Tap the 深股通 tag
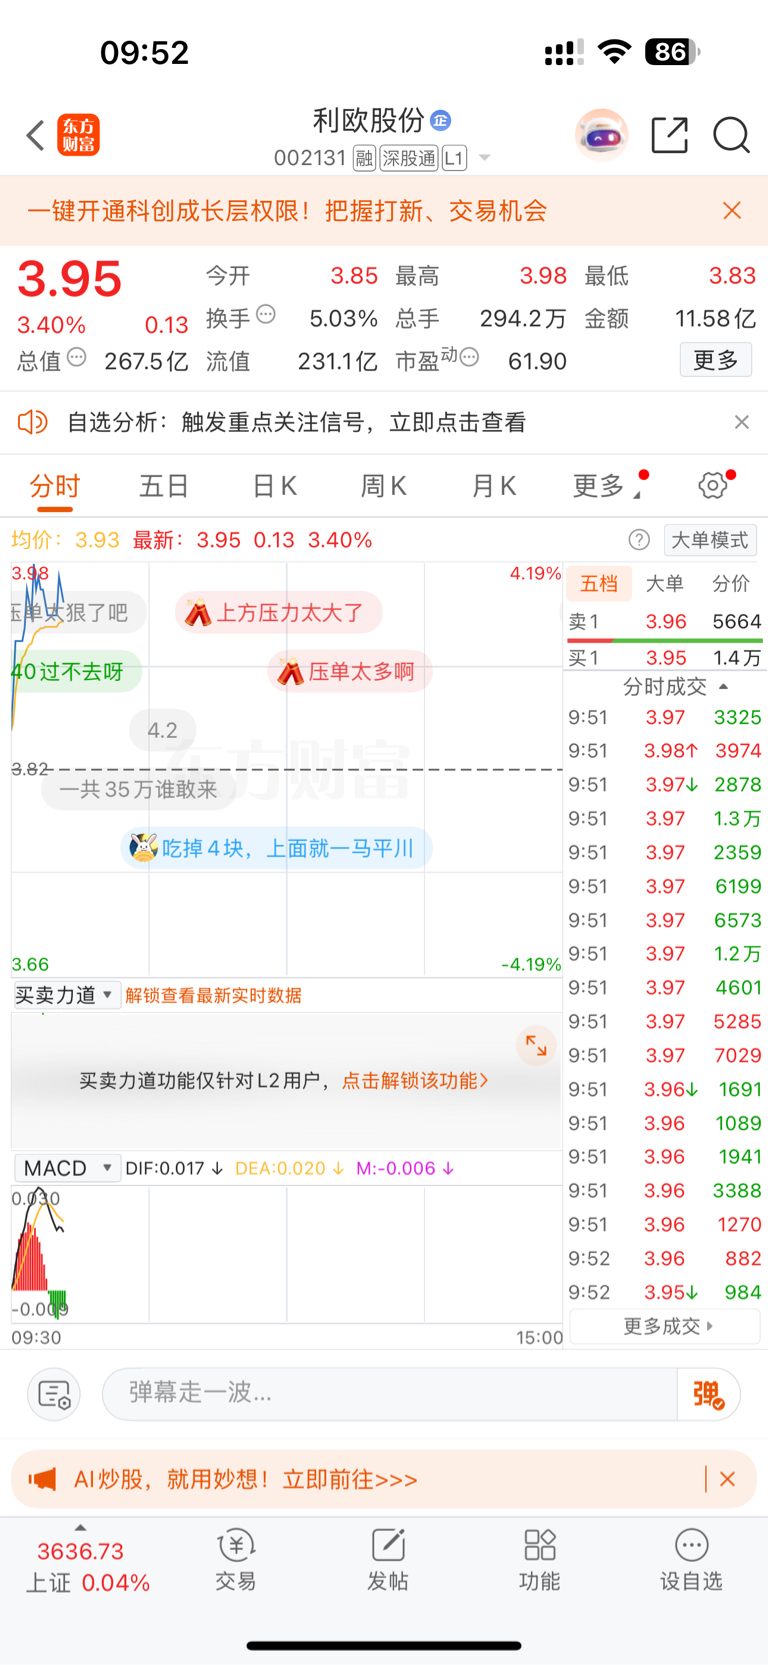The height and width of the screenshot is (1665, 768). [408, 158]
